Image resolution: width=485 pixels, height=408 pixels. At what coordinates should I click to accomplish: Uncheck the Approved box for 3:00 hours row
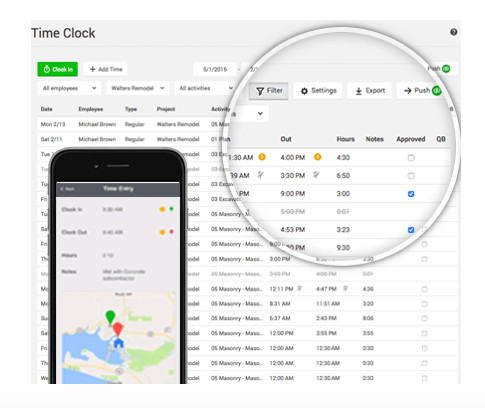point(411,194)
